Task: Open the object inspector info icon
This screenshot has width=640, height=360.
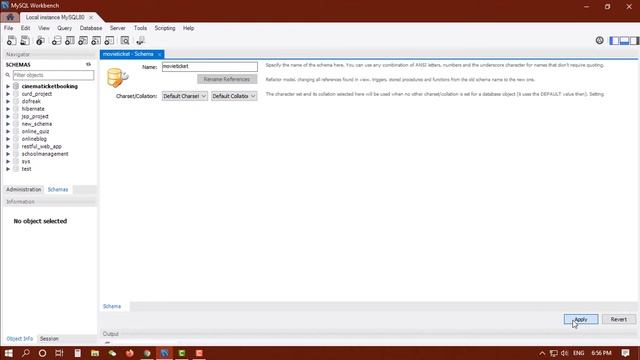Action: [x=40, y=40]
